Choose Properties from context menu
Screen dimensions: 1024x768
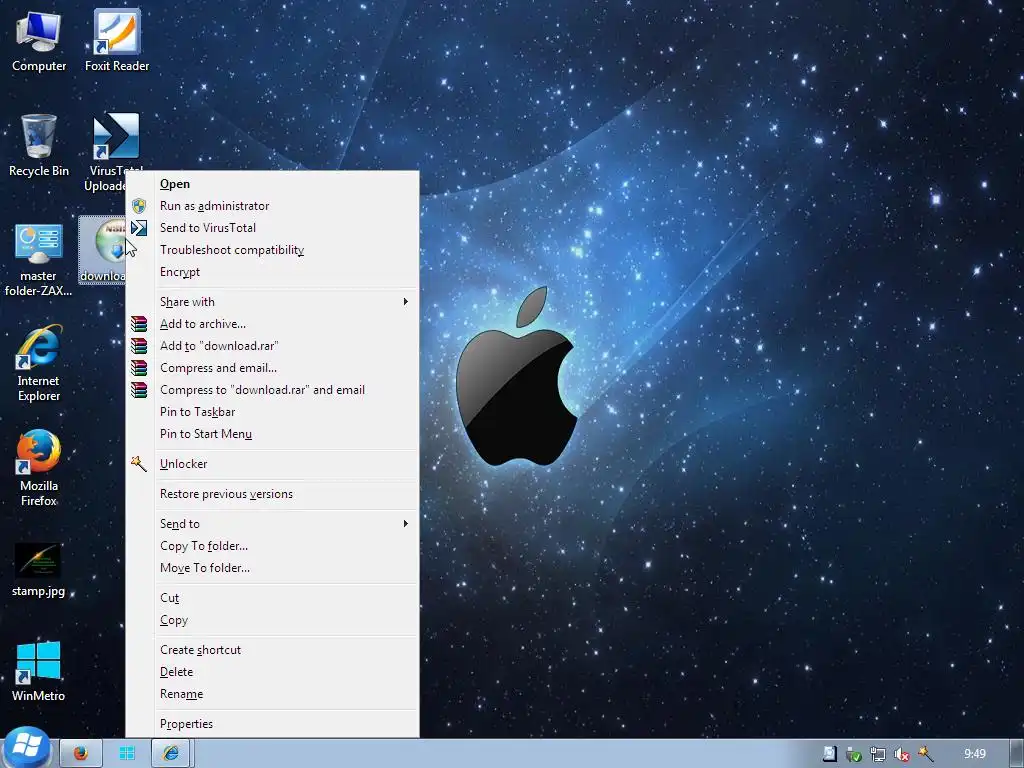272,724
